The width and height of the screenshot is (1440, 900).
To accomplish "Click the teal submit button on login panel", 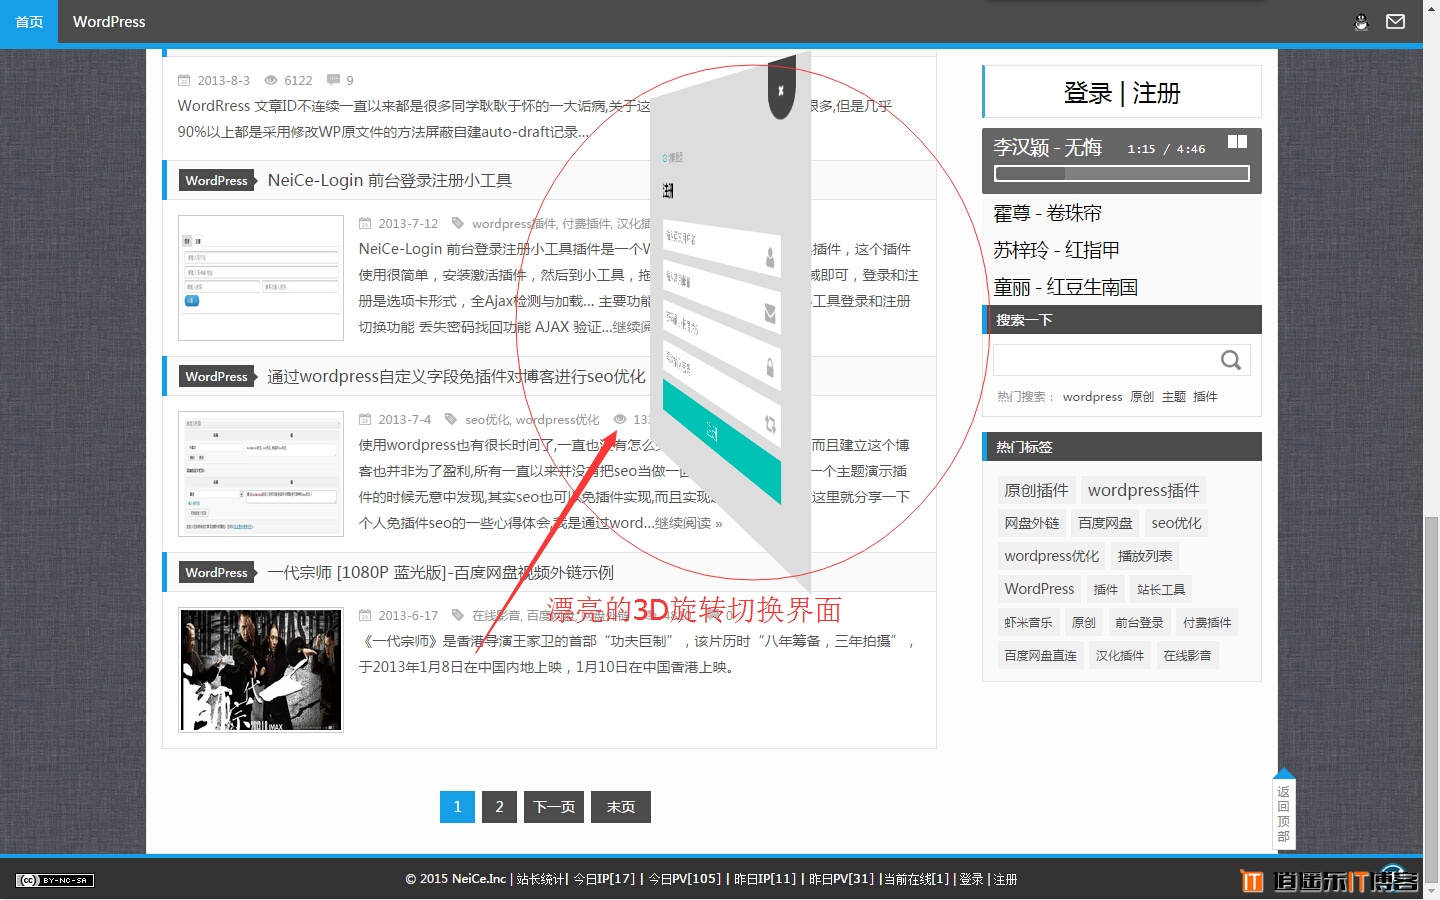I will [721, 440].
